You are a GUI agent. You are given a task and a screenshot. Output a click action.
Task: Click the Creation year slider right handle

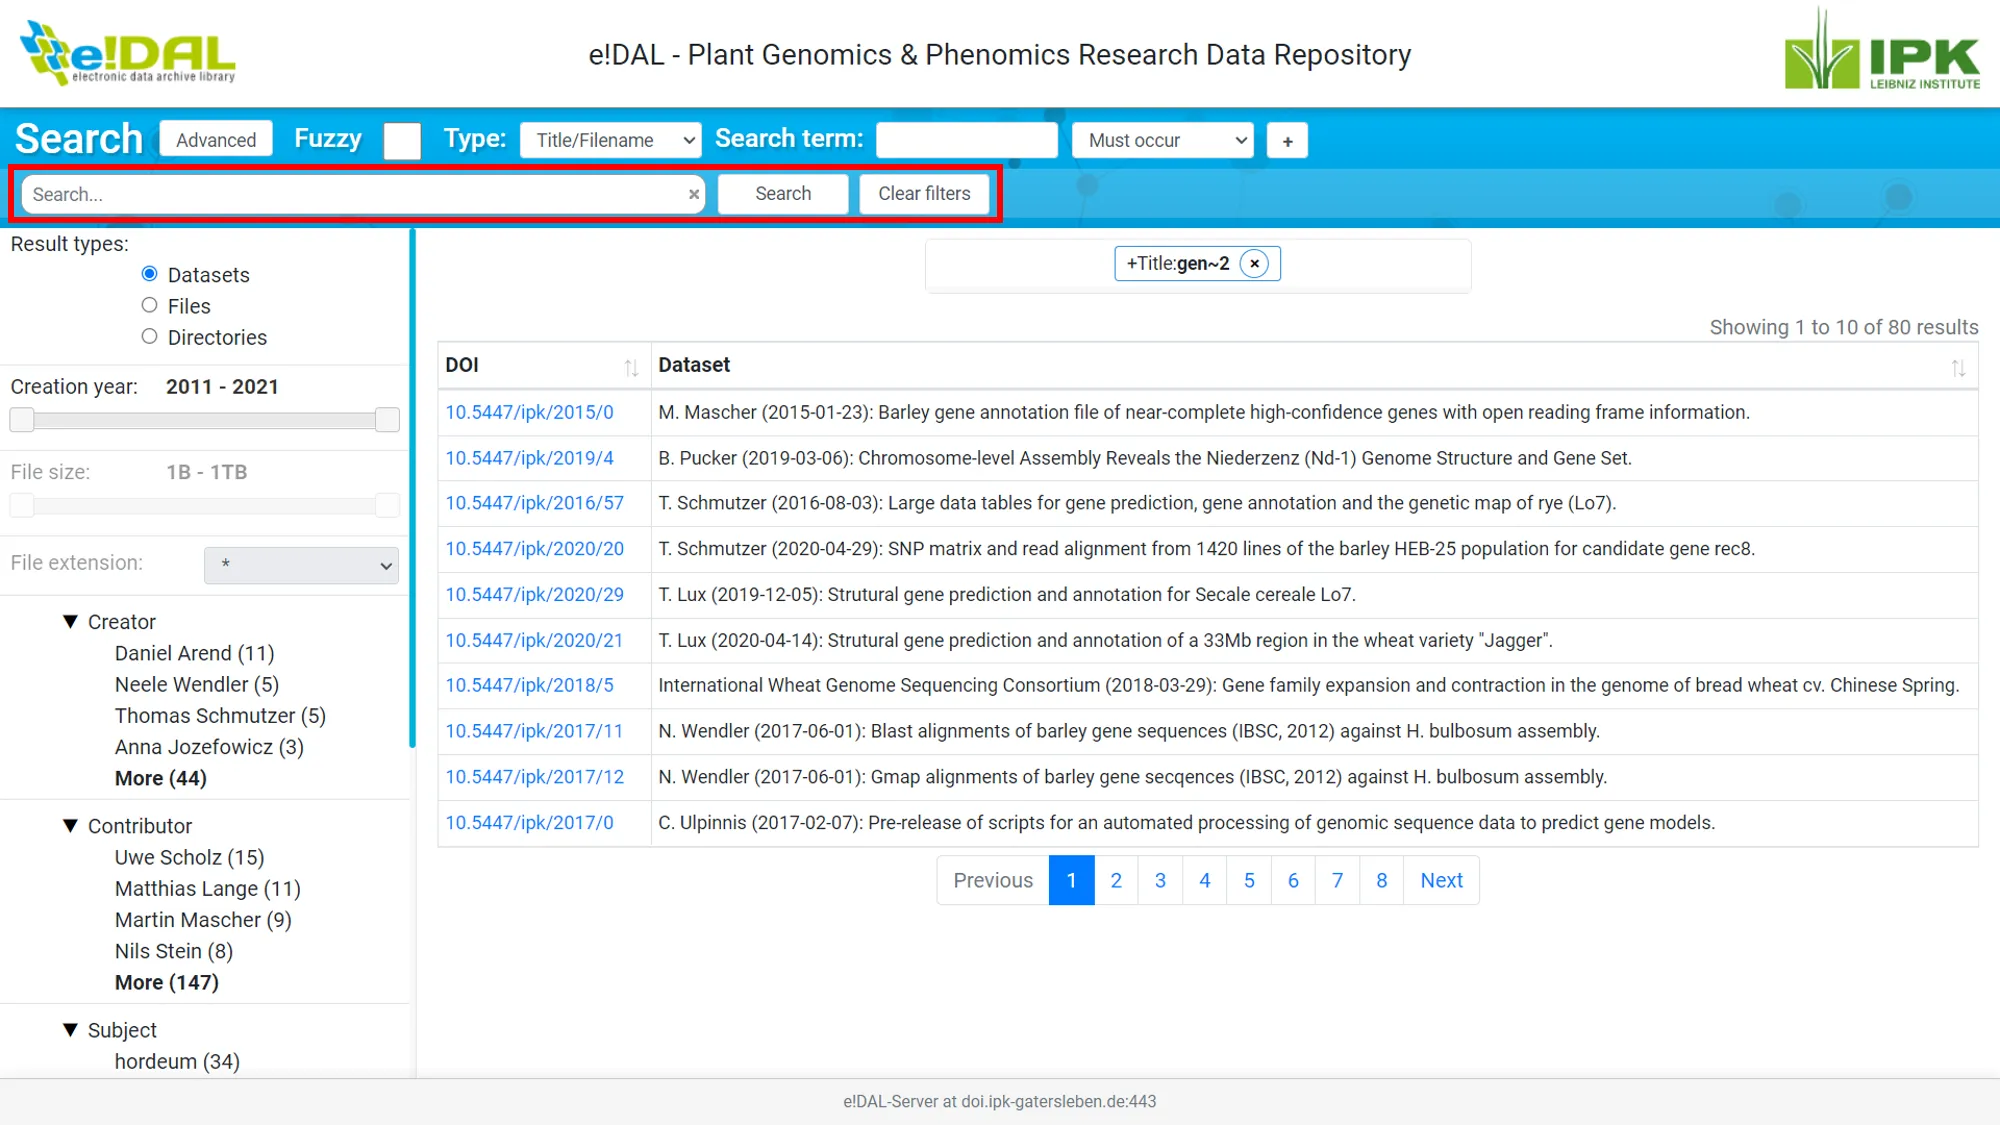pyautogui.click(x=387, y=420)
